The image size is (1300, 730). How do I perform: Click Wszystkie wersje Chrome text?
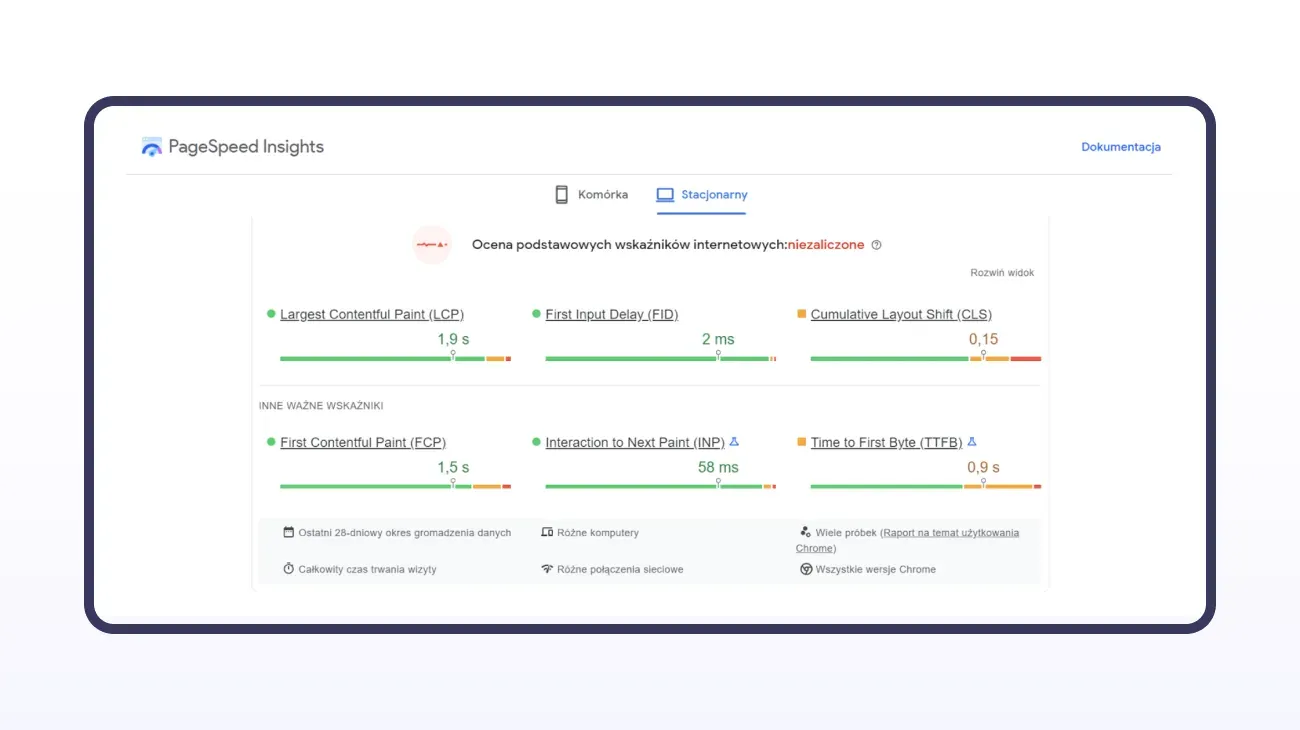[x=876, y=569]
